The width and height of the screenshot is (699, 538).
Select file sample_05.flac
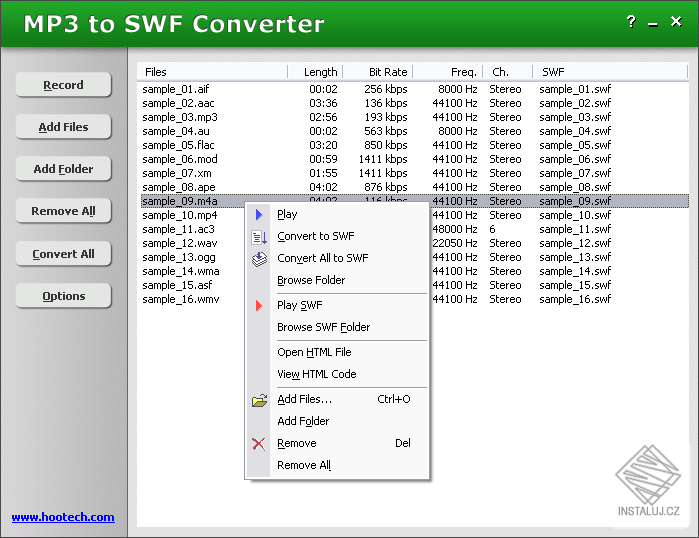click(178, 145)
